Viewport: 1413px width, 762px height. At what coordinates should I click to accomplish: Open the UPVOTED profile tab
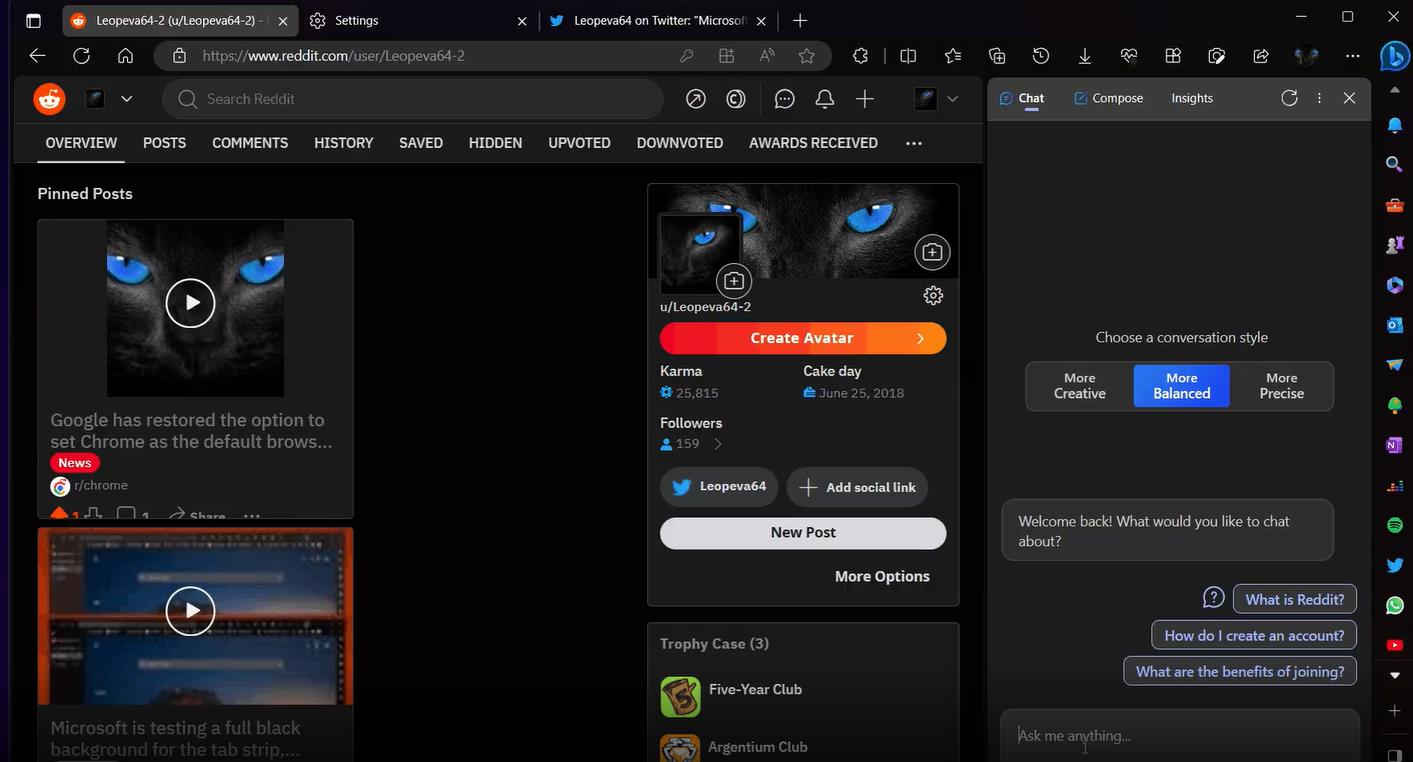click(579, 143)
